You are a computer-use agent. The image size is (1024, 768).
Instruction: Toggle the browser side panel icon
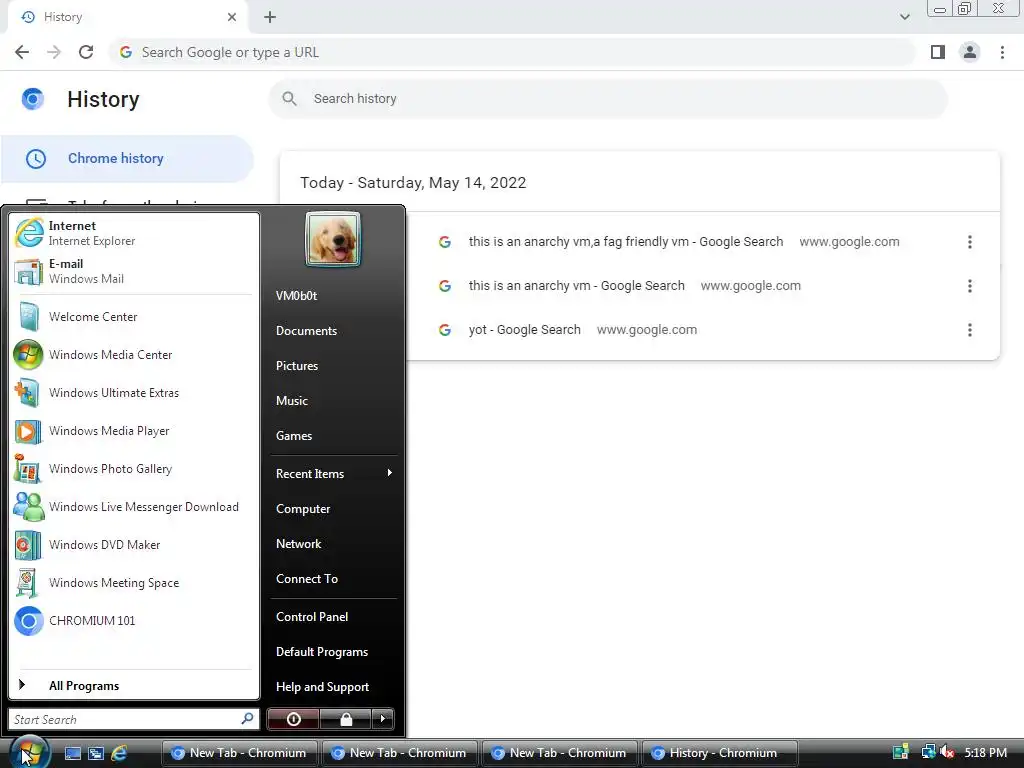tap(938, 52)
